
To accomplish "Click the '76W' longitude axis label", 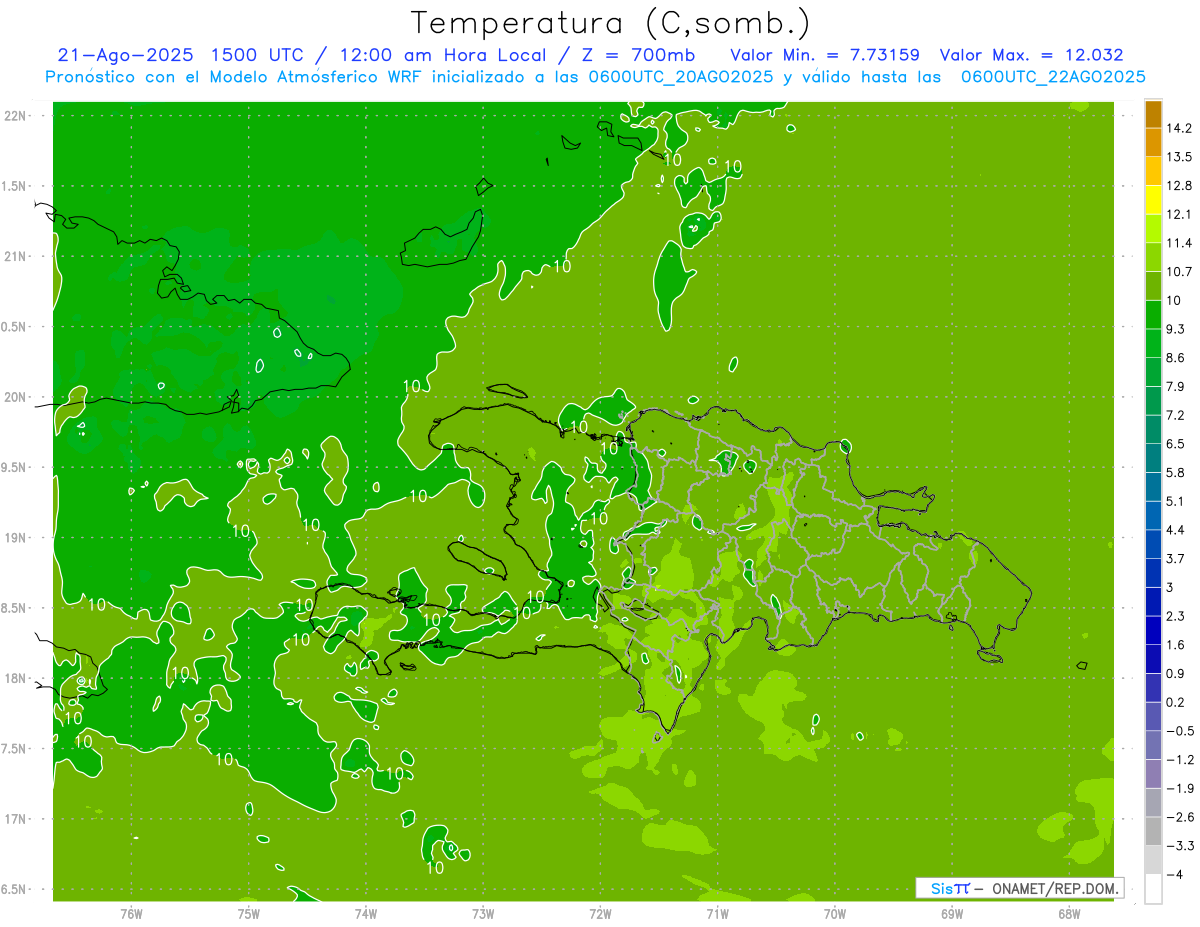I will coord(131,913).
